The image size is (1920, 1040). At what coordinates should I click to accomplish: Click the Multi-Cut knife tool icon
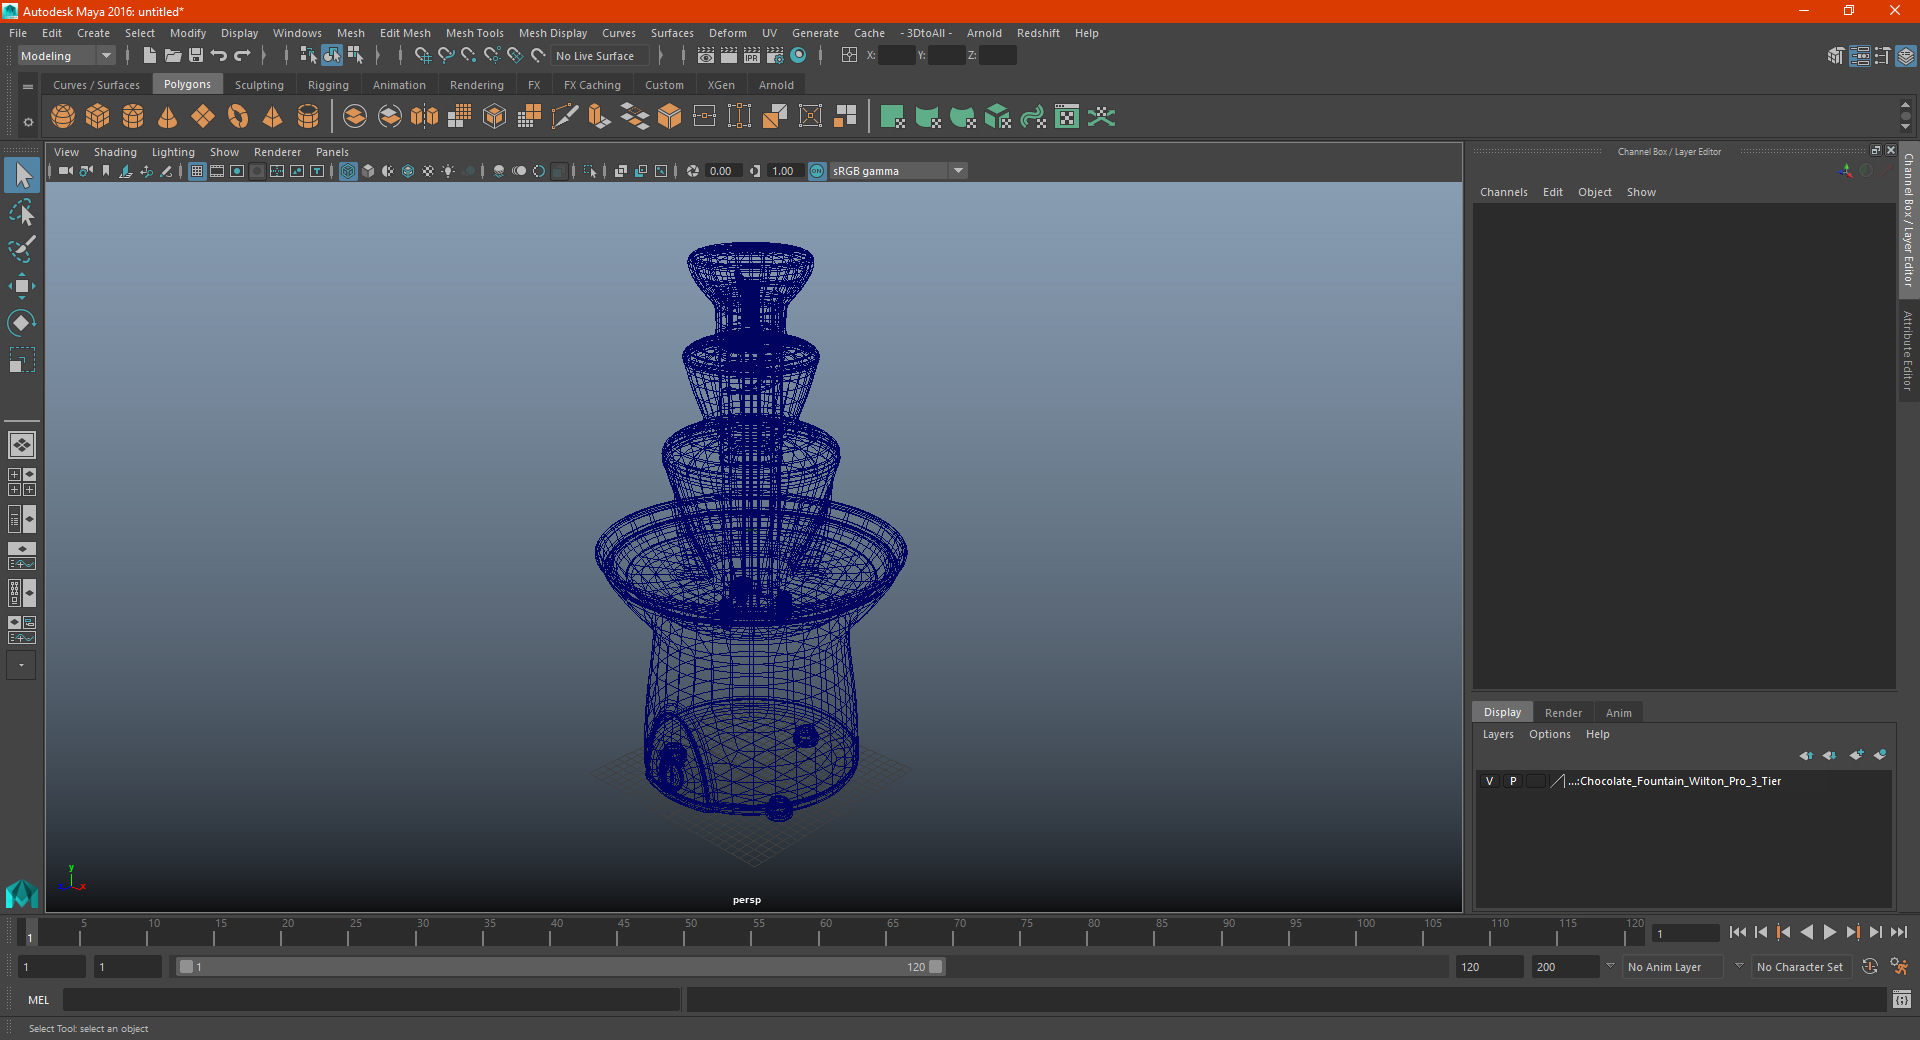[x=565, y=117]
